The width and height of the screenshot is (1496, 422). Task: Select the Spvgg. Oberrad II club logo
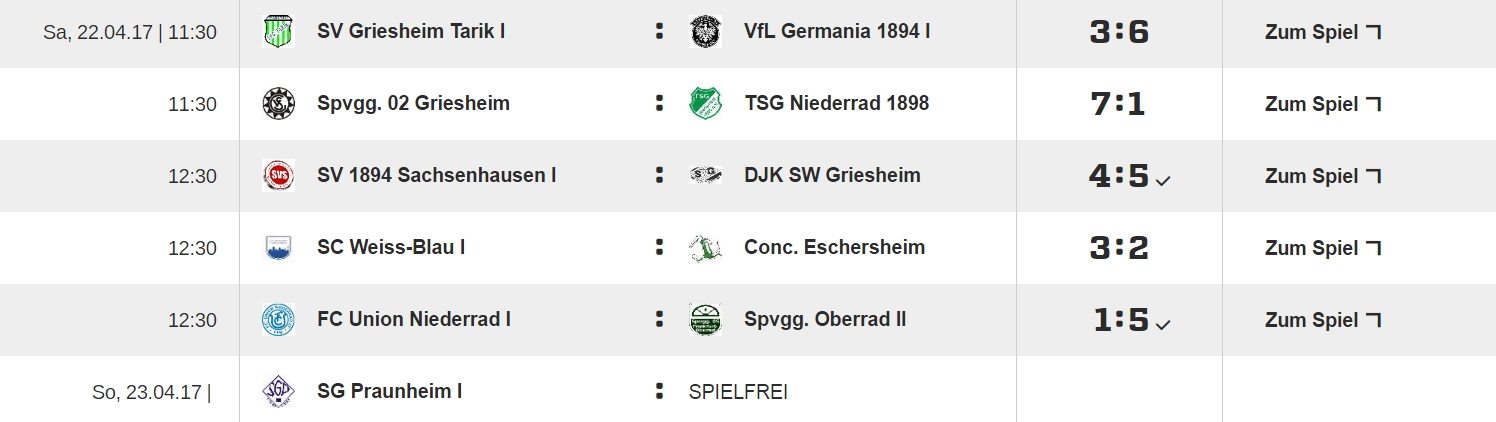point(706,320)
